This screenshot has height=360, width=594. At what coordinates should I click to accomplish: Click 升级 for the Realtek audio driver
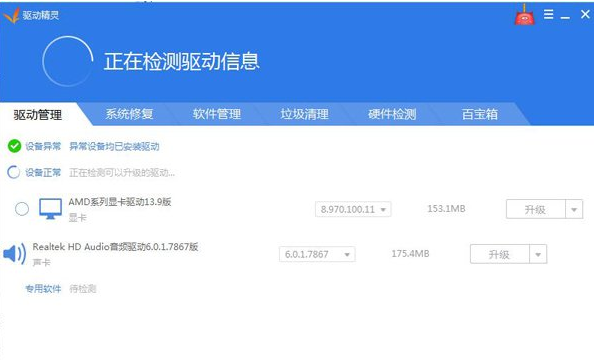500,254
